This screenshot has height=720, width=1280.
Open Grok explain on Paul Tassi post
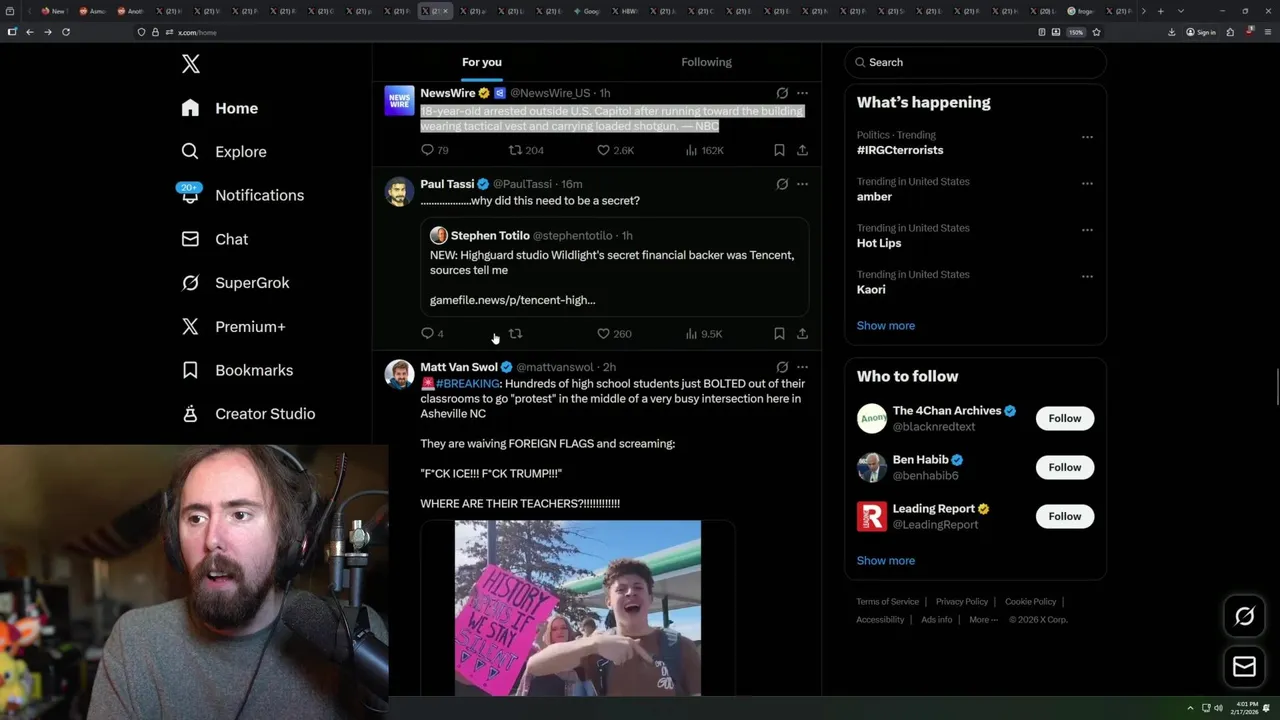(782, 184)
